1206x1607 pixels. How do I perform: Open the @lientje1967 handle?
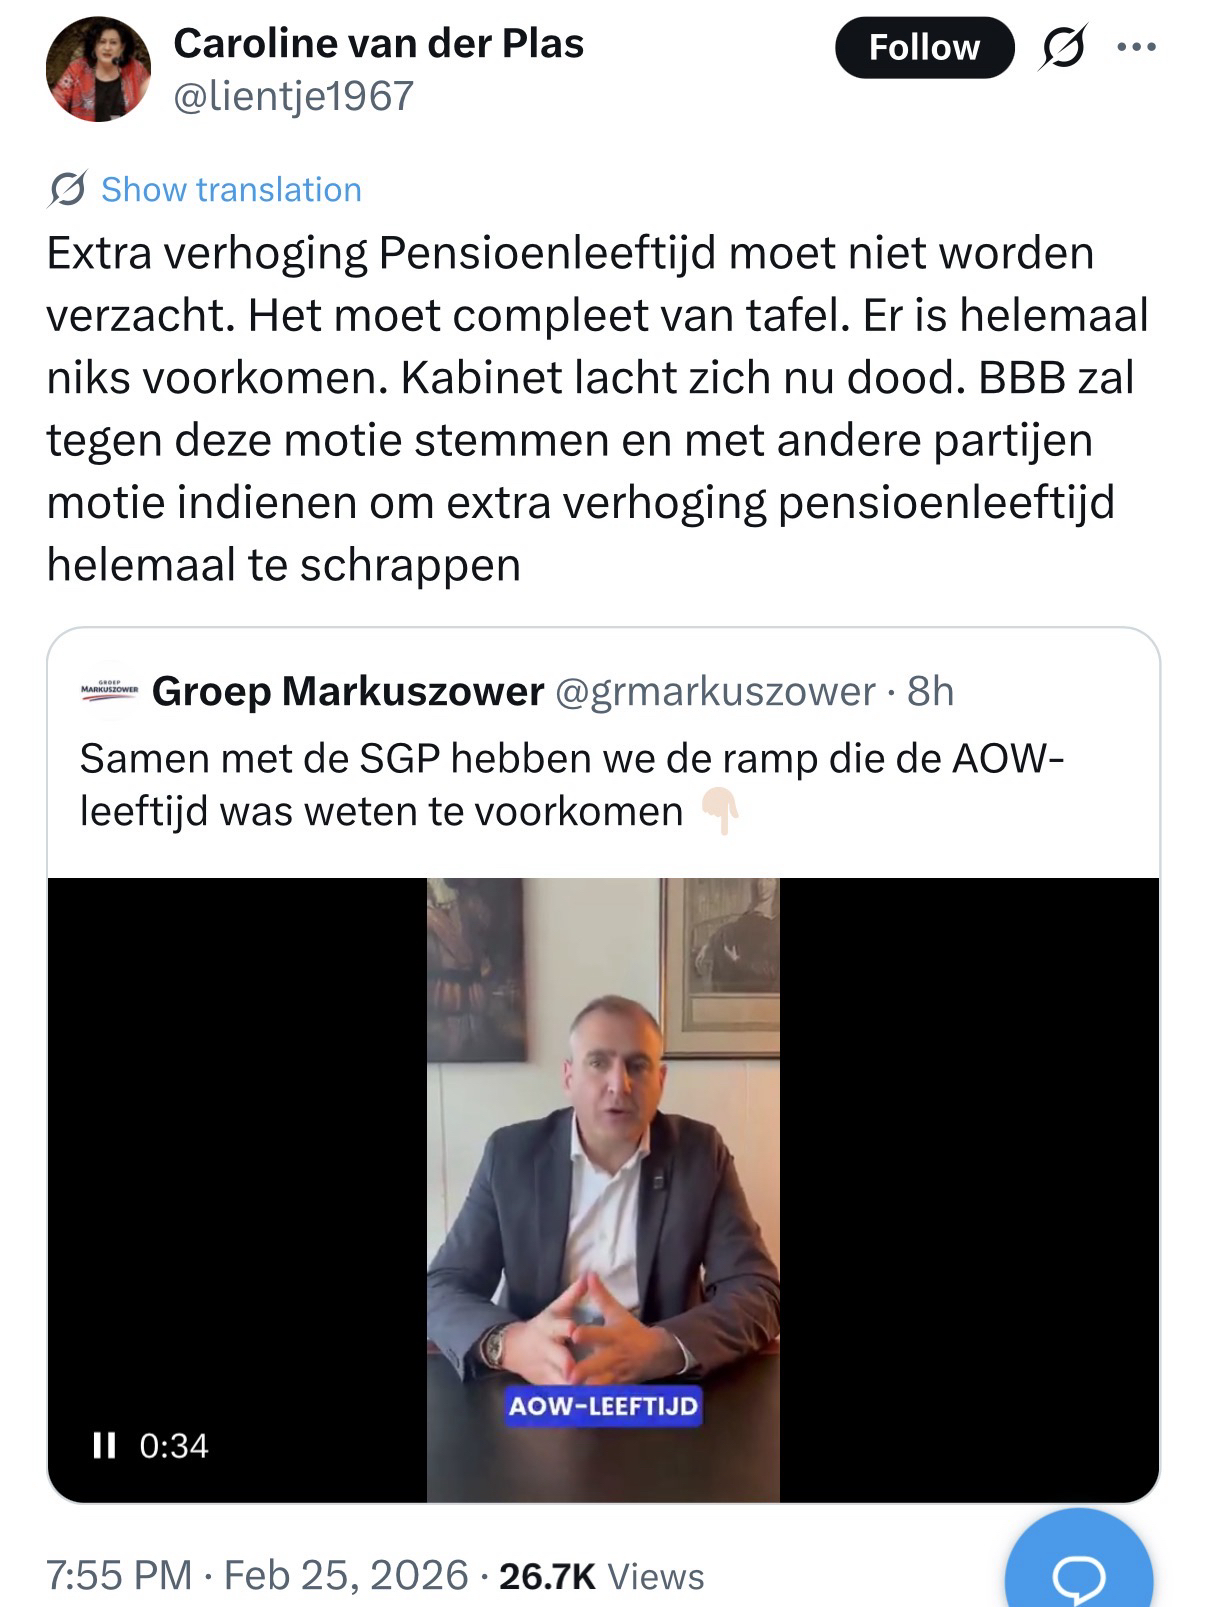[x=293, y=96]
